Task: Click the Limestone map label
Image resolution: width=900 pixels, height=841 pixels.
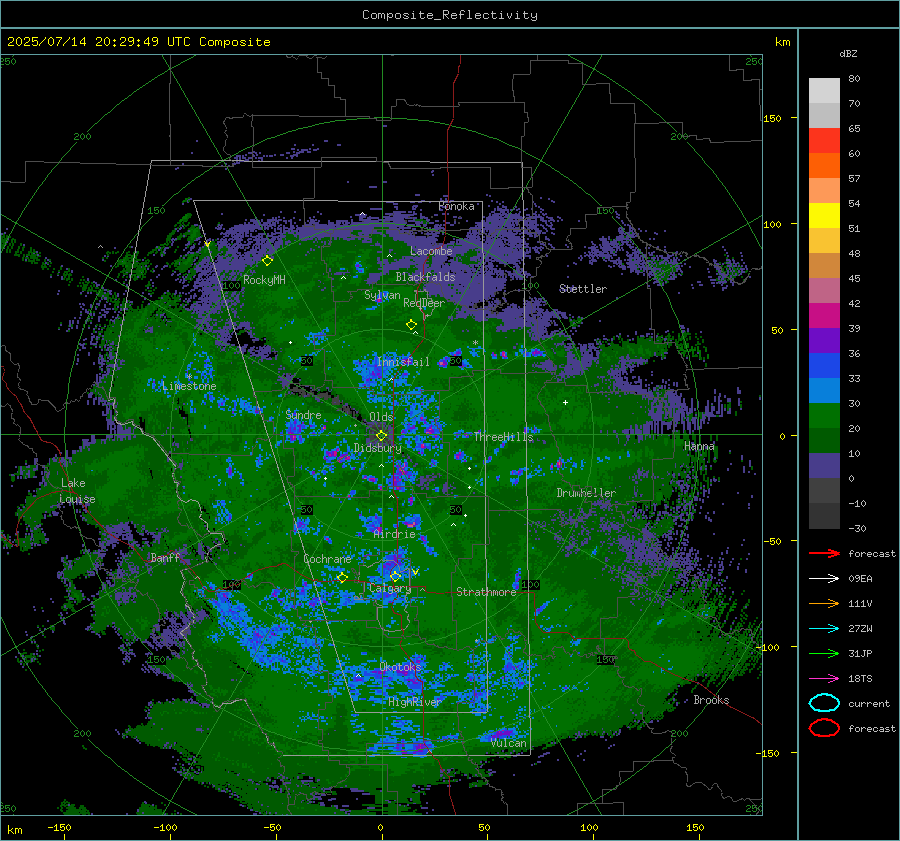Action: coord(189,386)
